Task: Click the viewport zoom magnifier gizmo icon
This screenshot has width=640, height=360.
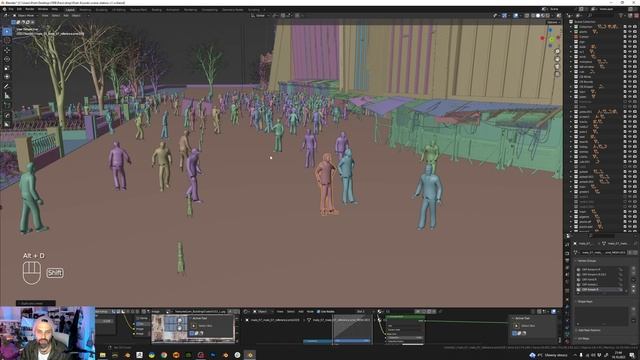Action: [x=557, y=51]
